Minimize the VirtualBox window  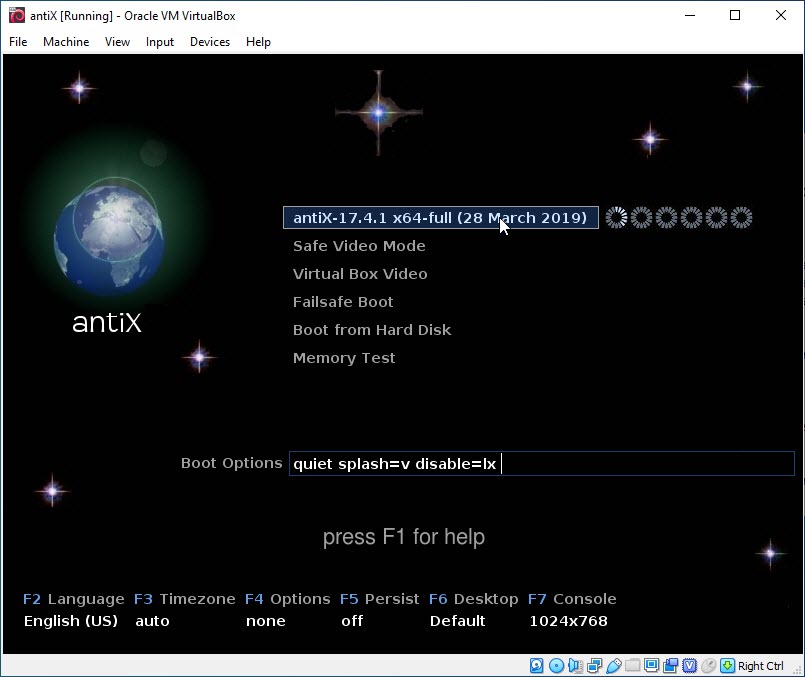pos(690,15)
